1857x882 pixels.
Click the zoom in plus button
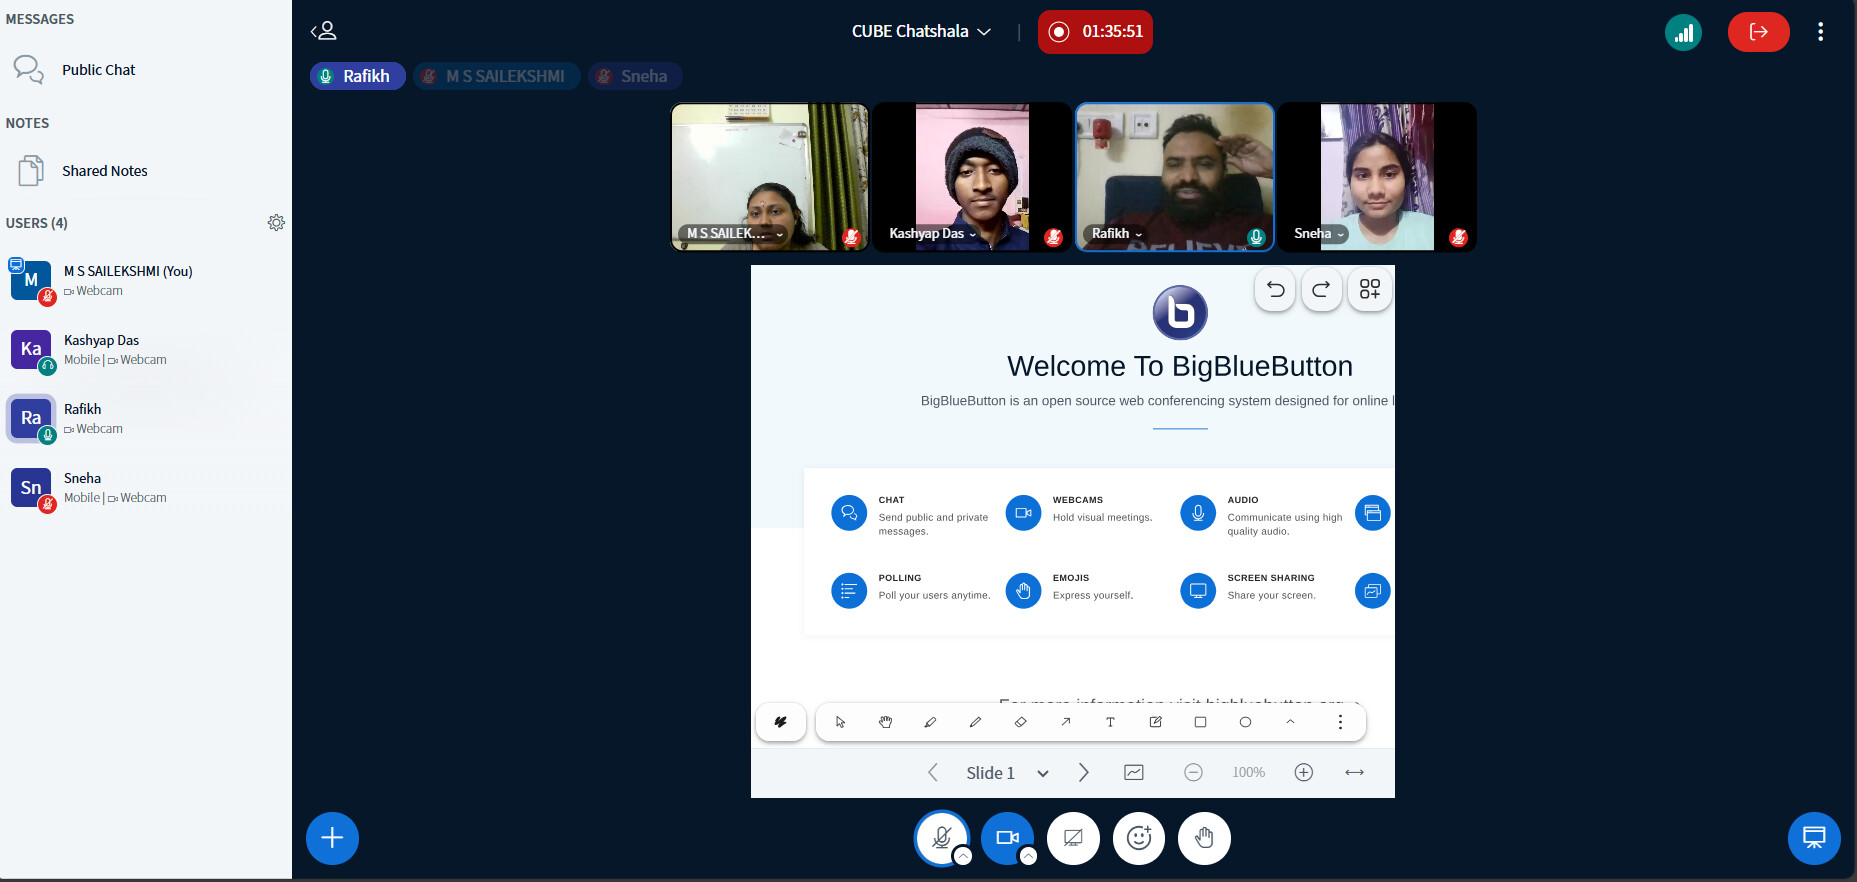(x=1304, y=772)
